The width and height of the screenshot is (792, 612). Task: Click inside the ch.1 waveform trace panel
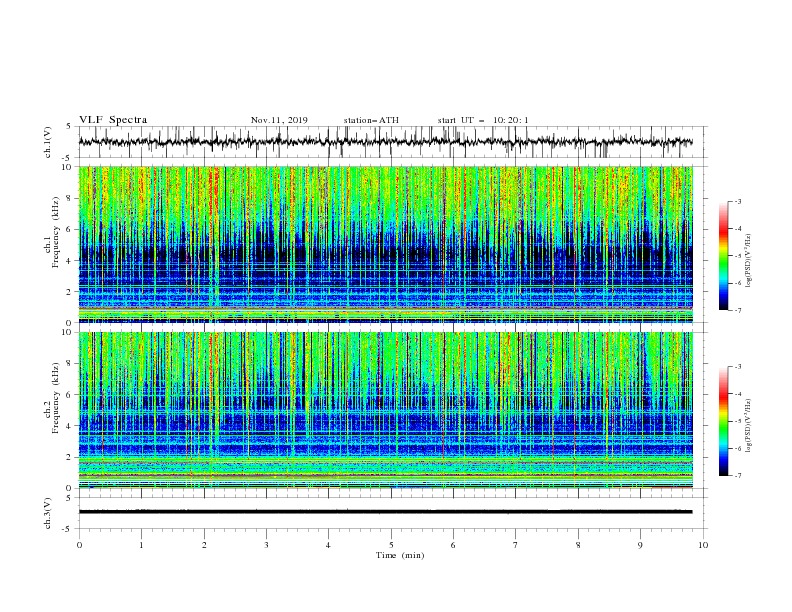point(392,142)
